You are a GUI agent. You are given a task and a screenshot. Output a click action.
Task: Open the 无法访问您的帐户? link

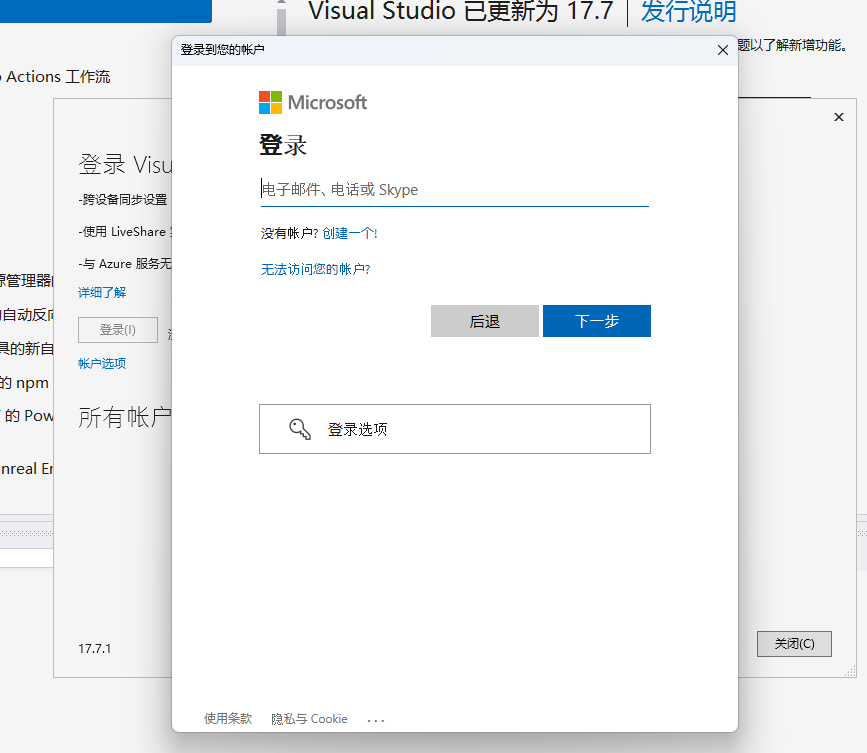pos(315,269)
